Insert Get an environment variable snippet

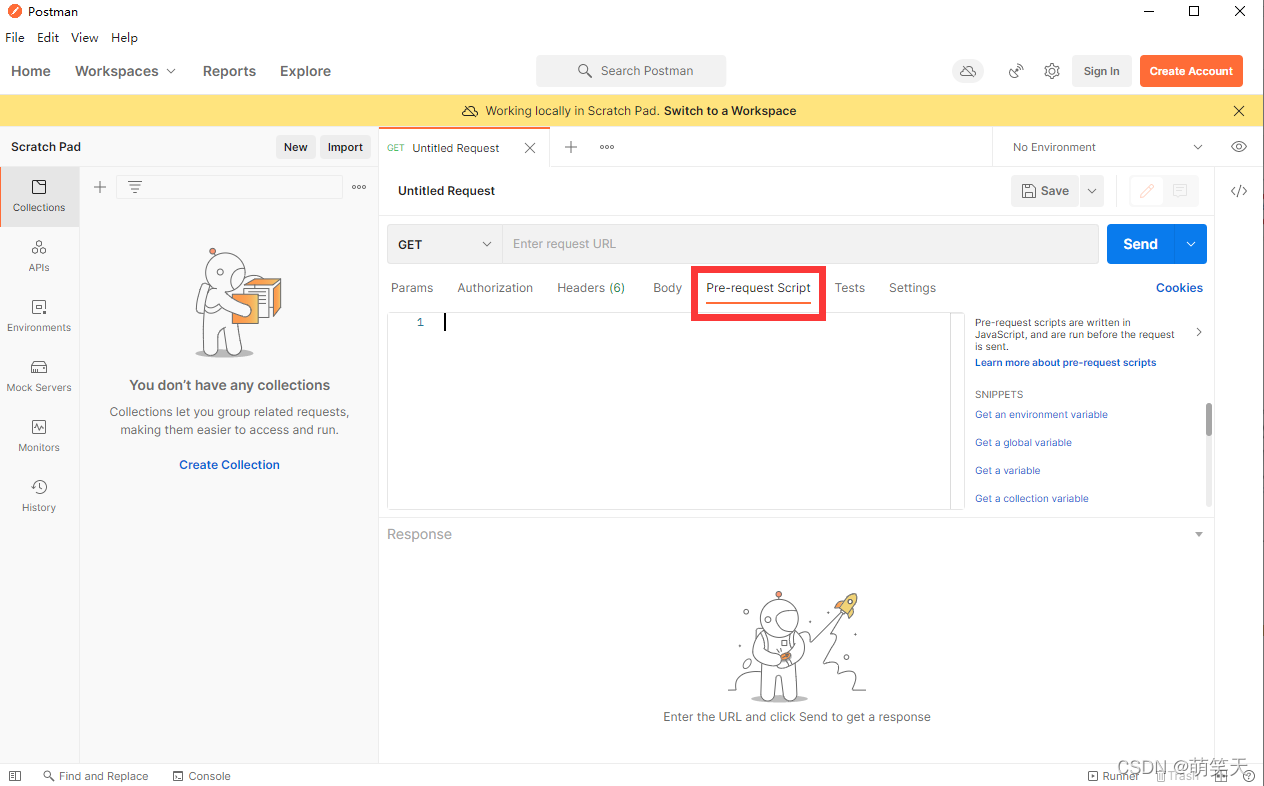[1041, 415]
